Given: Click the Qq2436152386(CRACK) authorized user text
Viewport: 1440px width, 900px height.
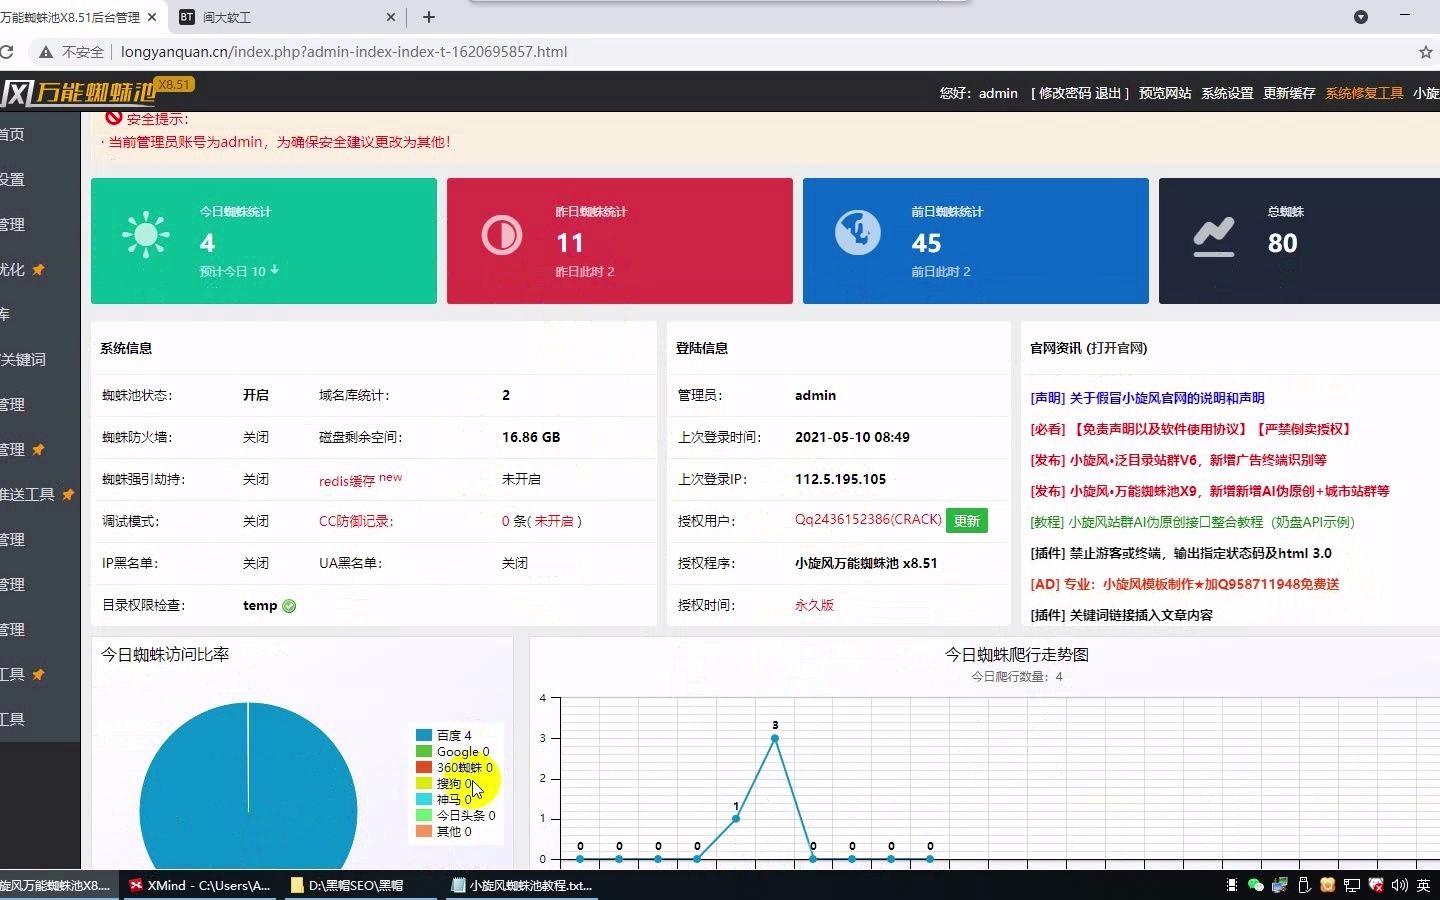Looking at the screenshot, I should pyautogui.click(x=868, y=520).
